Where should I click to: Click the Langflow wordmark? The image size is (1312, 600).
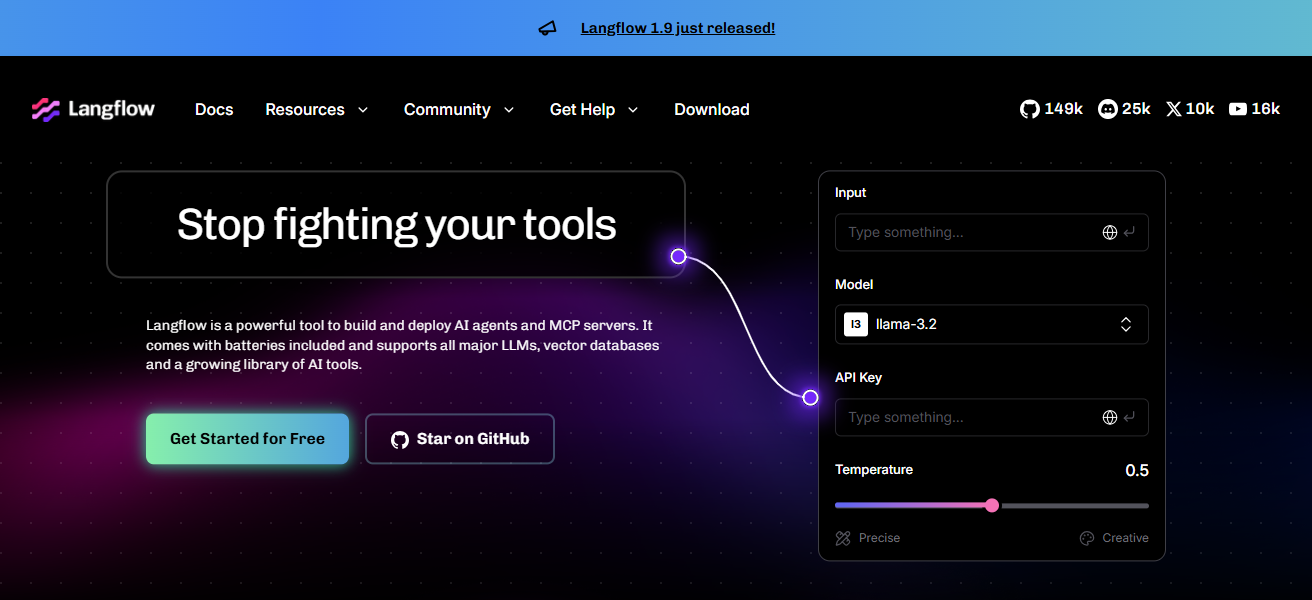[111, 109]
